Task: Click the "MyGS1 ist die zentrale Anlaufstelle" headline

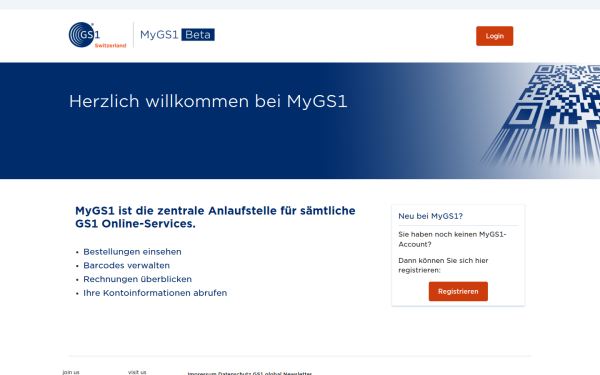Action: 215,217
